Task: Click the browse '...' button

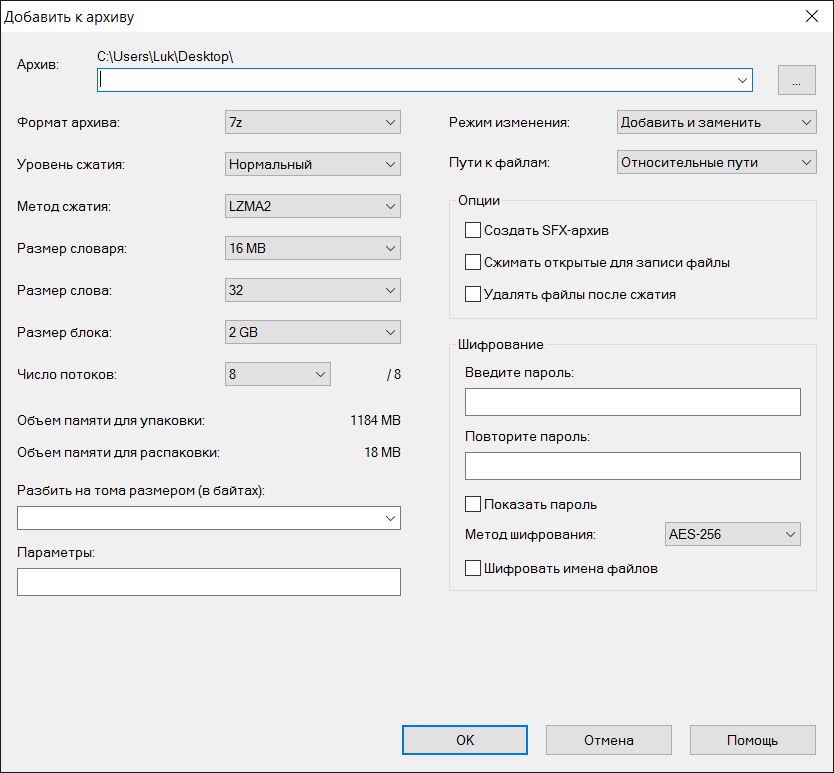Action: (796, 80)
